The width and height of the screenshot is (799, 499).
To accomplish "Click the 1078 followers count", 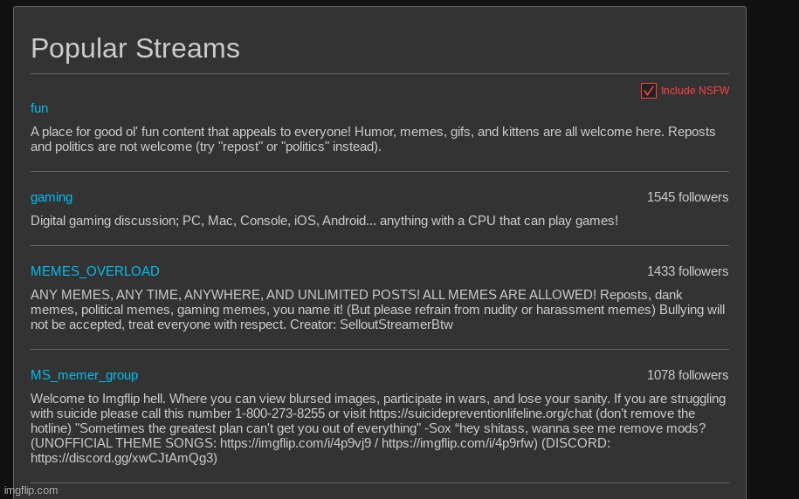I will 687,375.
